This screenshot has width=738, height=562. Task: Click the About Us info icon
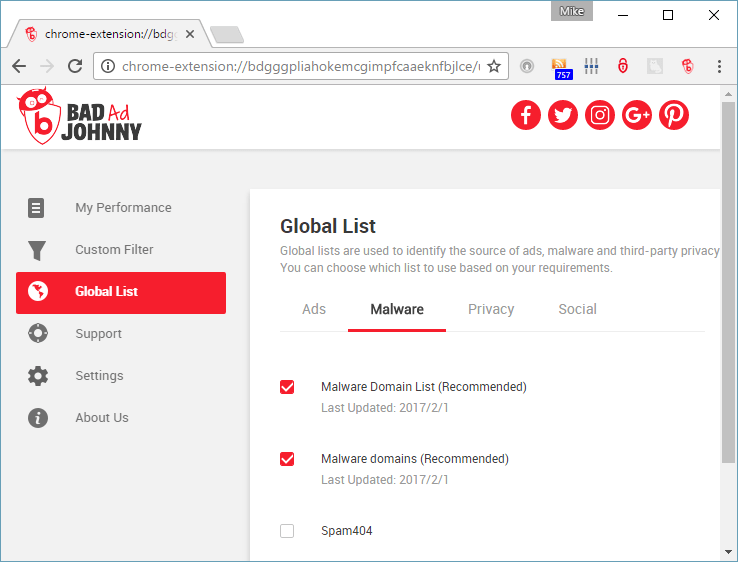(x=38, y=417)
